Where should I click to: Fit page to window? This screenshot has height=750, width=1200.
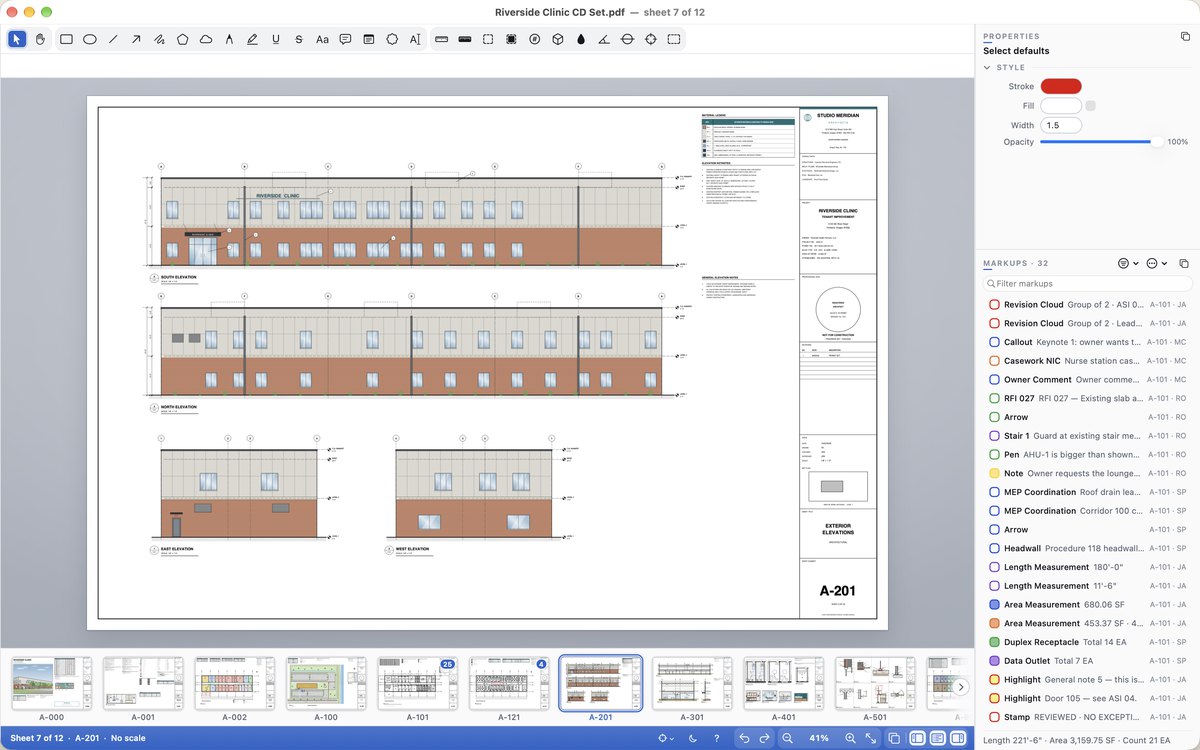[x=871, y=738]
